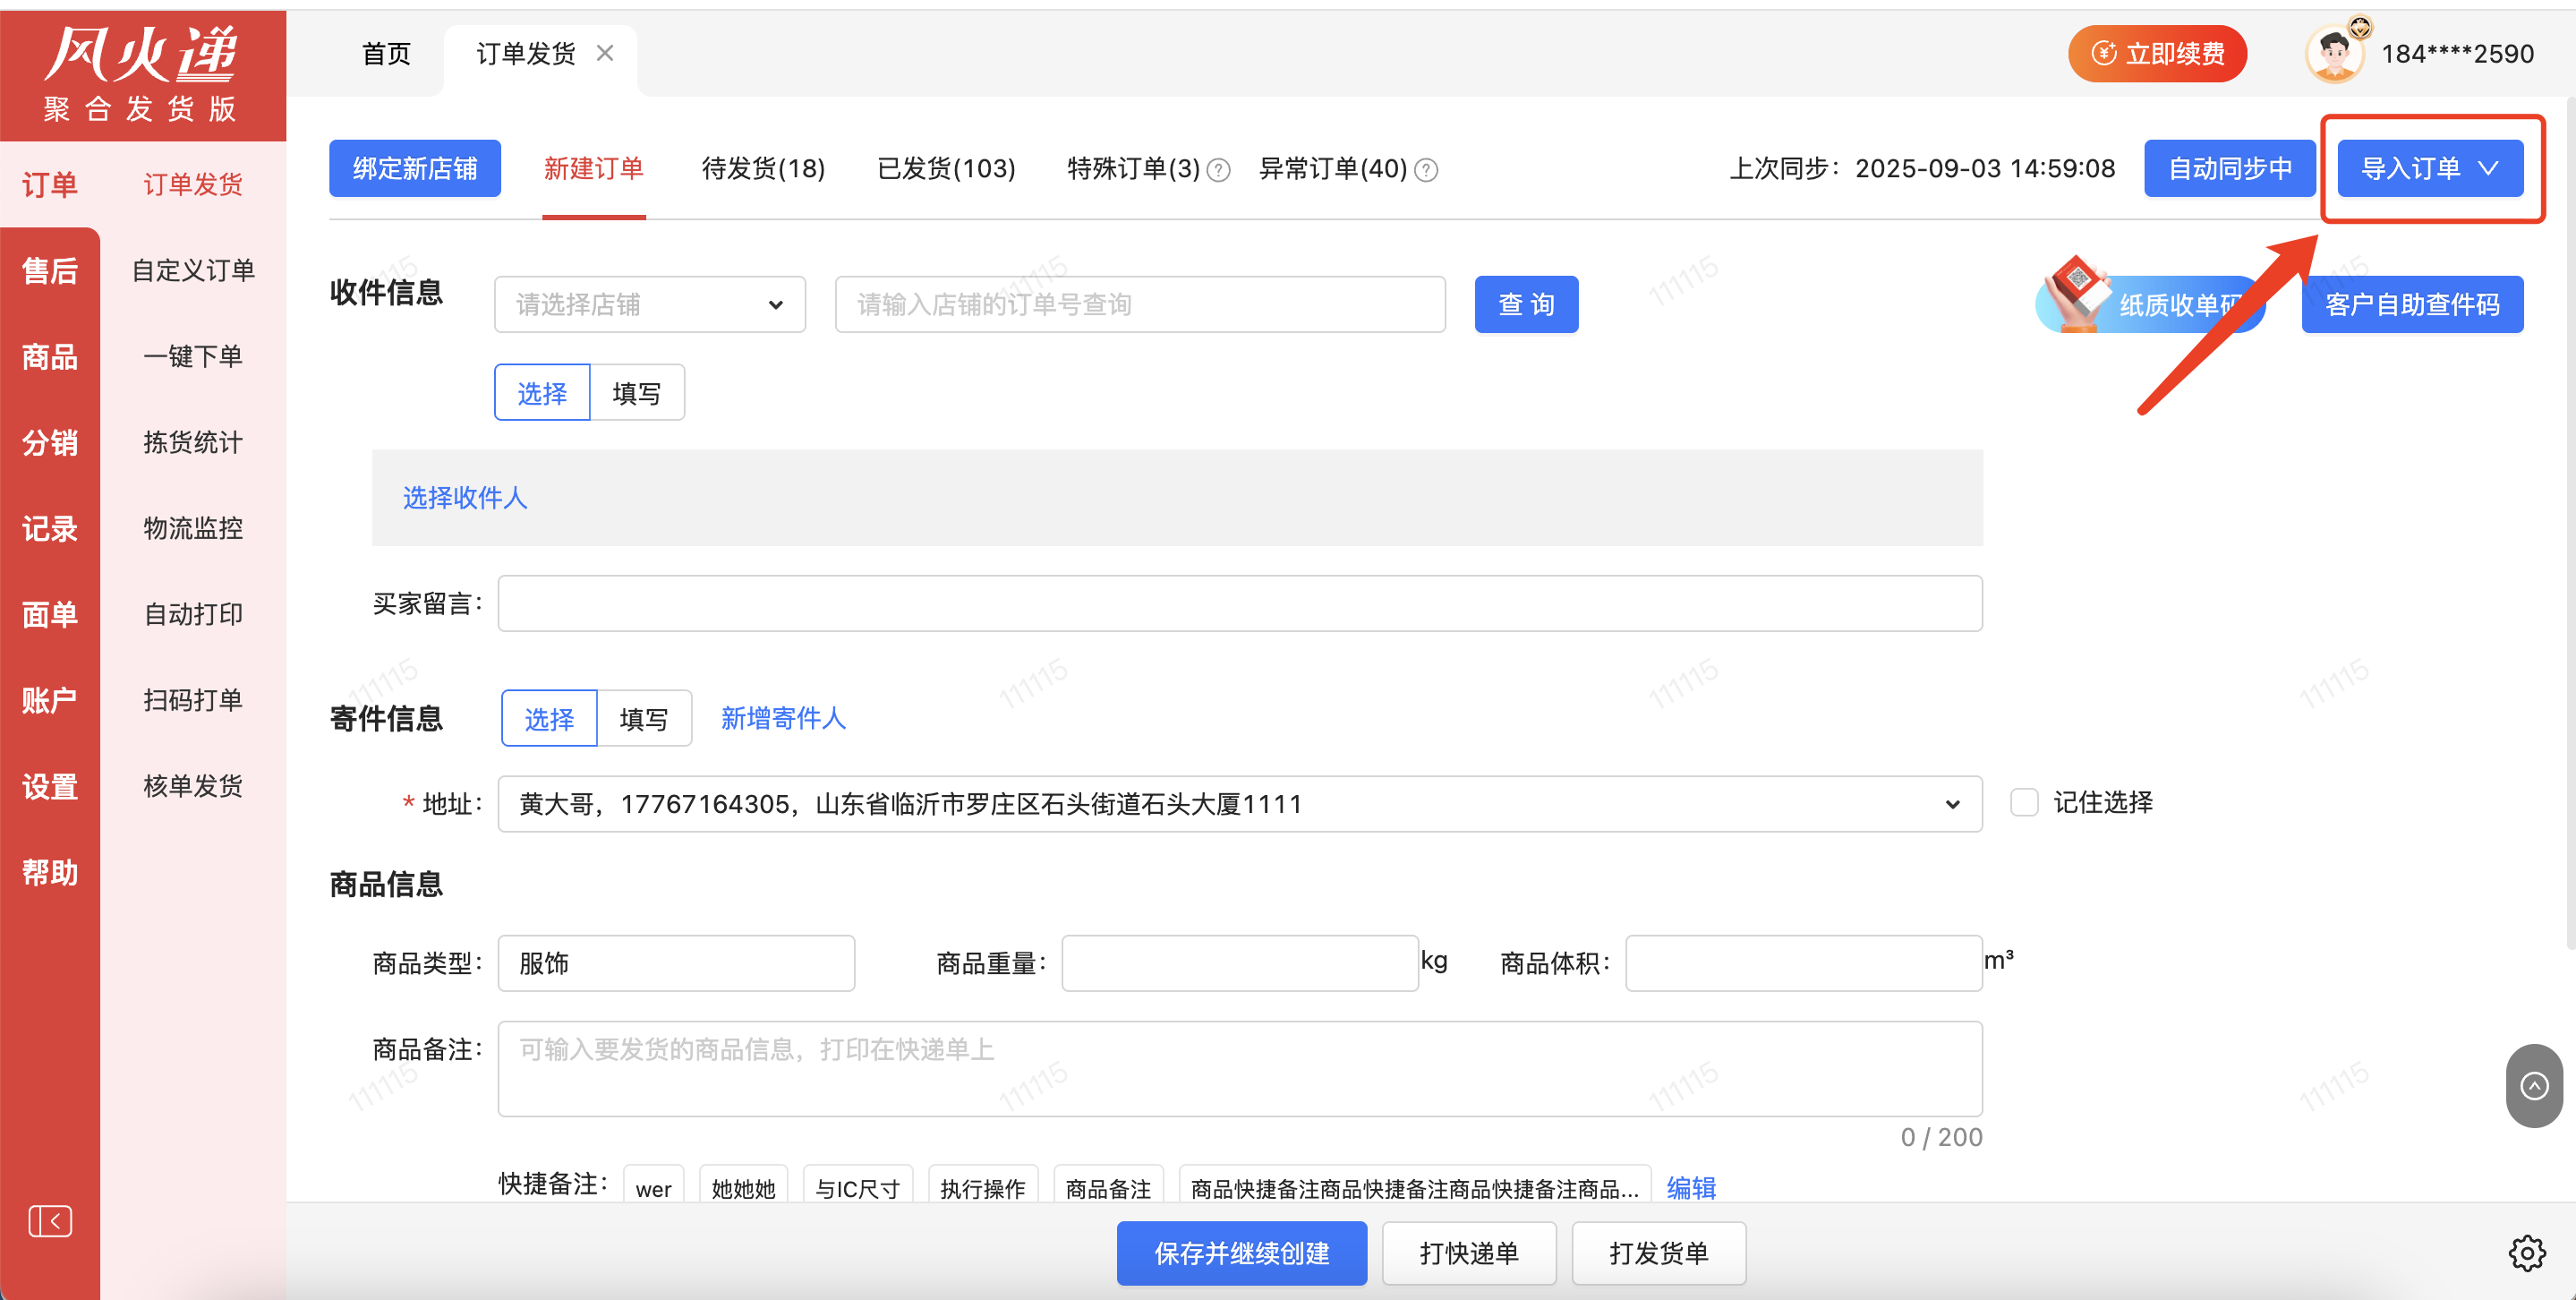Image resolution: width=2576 pixels, height=1300 pixels.
Task: Click the 选择收件人 link
Action: 465,497
